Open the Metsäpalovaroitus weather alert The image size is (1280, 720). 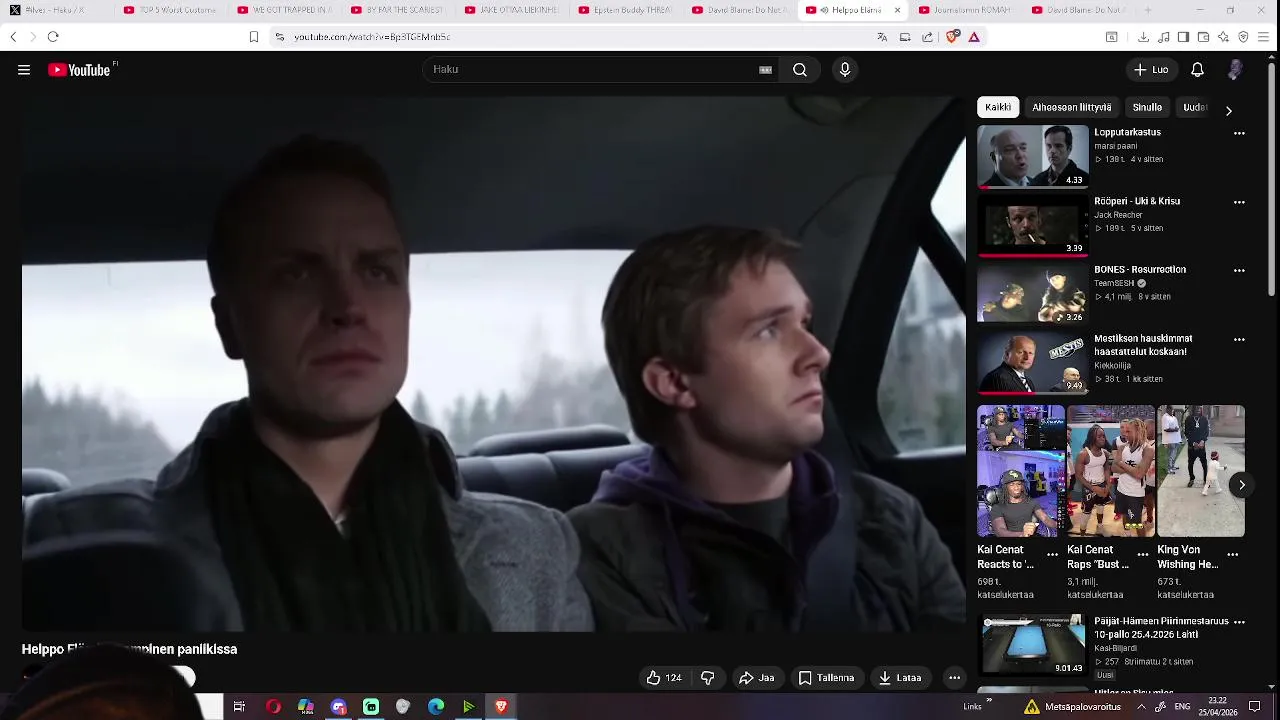[x=1073, y=707]
